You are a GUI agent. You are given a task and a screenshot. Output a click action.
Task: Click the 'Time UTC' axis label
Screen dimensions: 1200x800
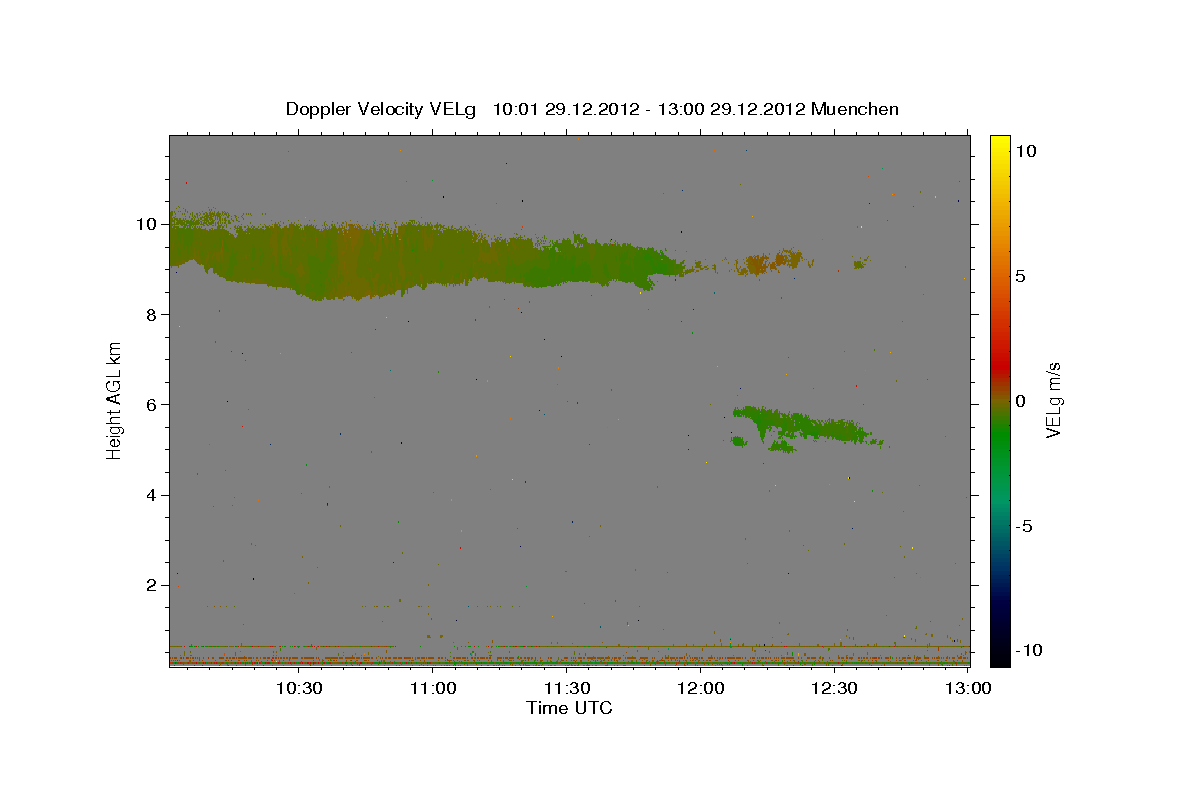tap(569, 708)
